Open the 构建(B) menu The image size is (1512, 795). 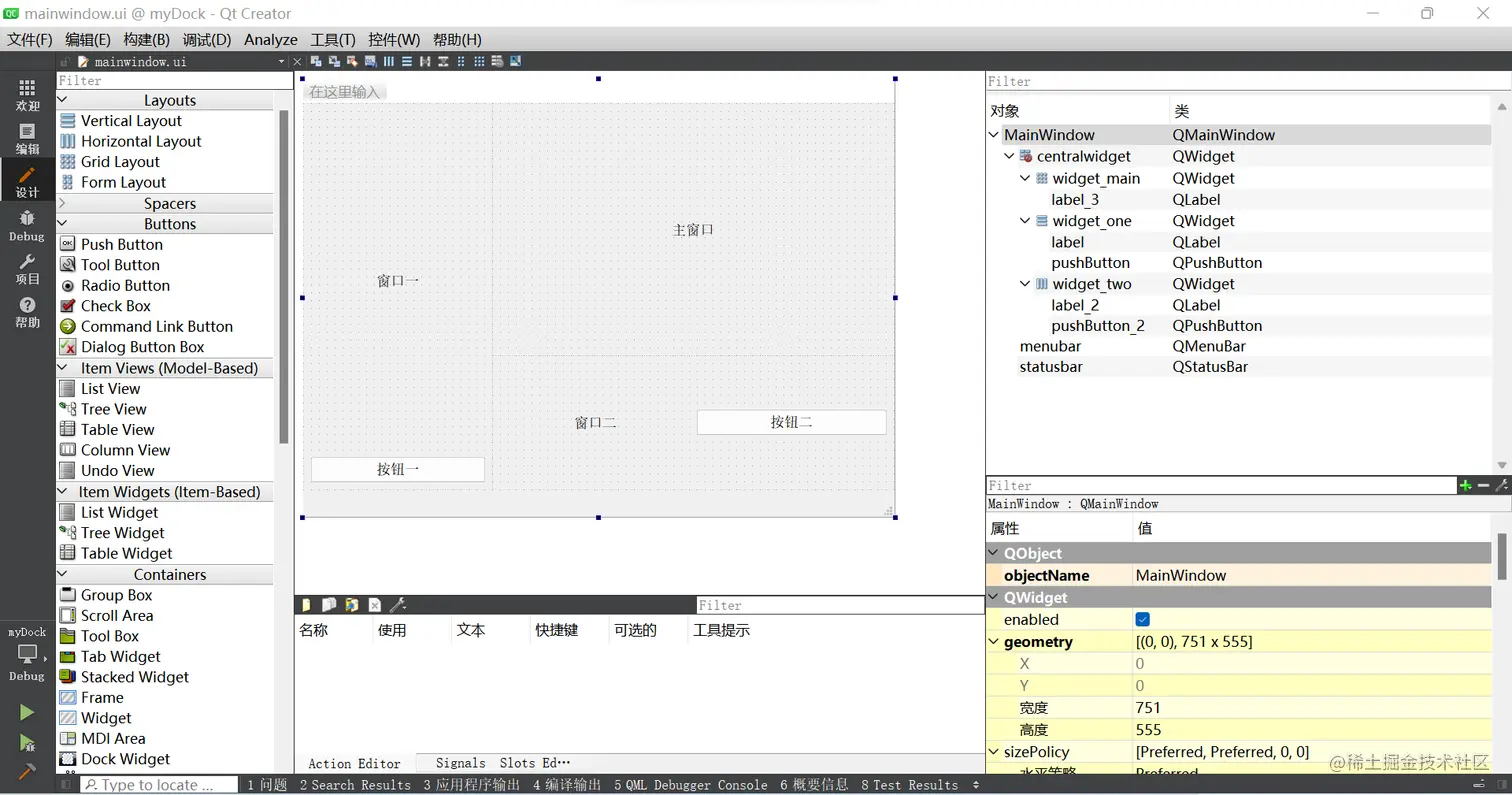146,40
